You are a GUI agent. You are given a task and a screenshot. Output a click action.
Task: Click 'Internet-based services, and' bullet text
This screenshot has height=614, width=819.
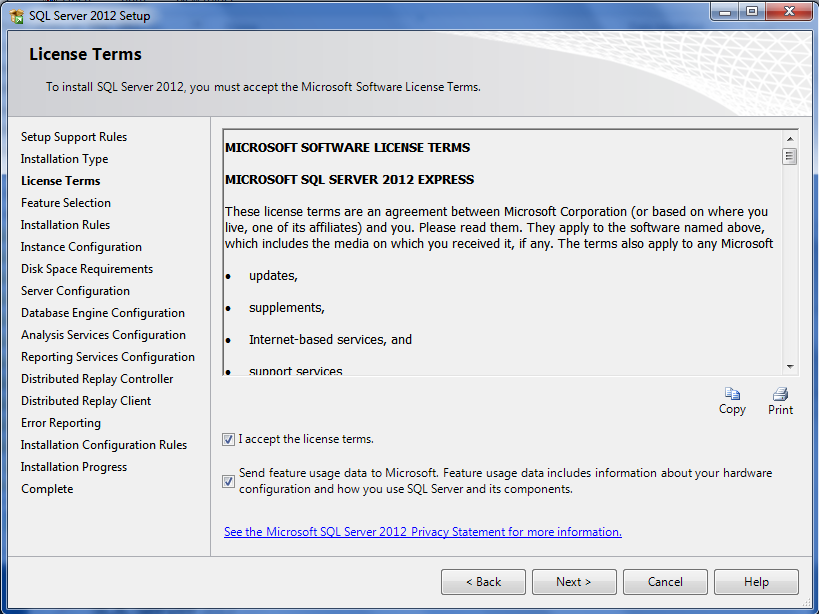click(x=331, y=339)
